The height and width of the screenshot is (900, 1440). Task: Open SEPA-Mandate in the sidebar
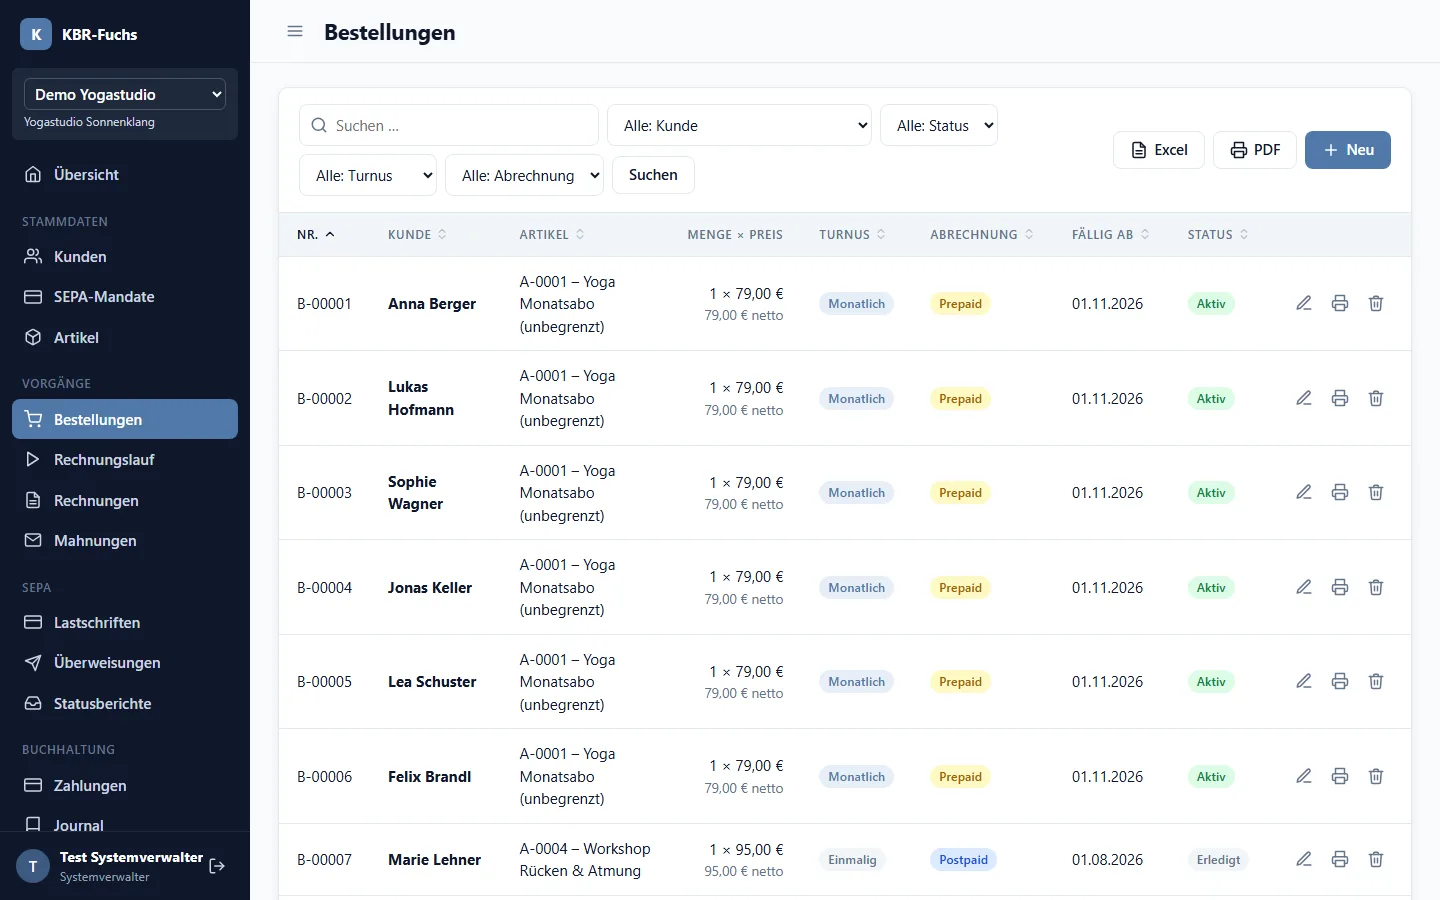click(125, 297)
